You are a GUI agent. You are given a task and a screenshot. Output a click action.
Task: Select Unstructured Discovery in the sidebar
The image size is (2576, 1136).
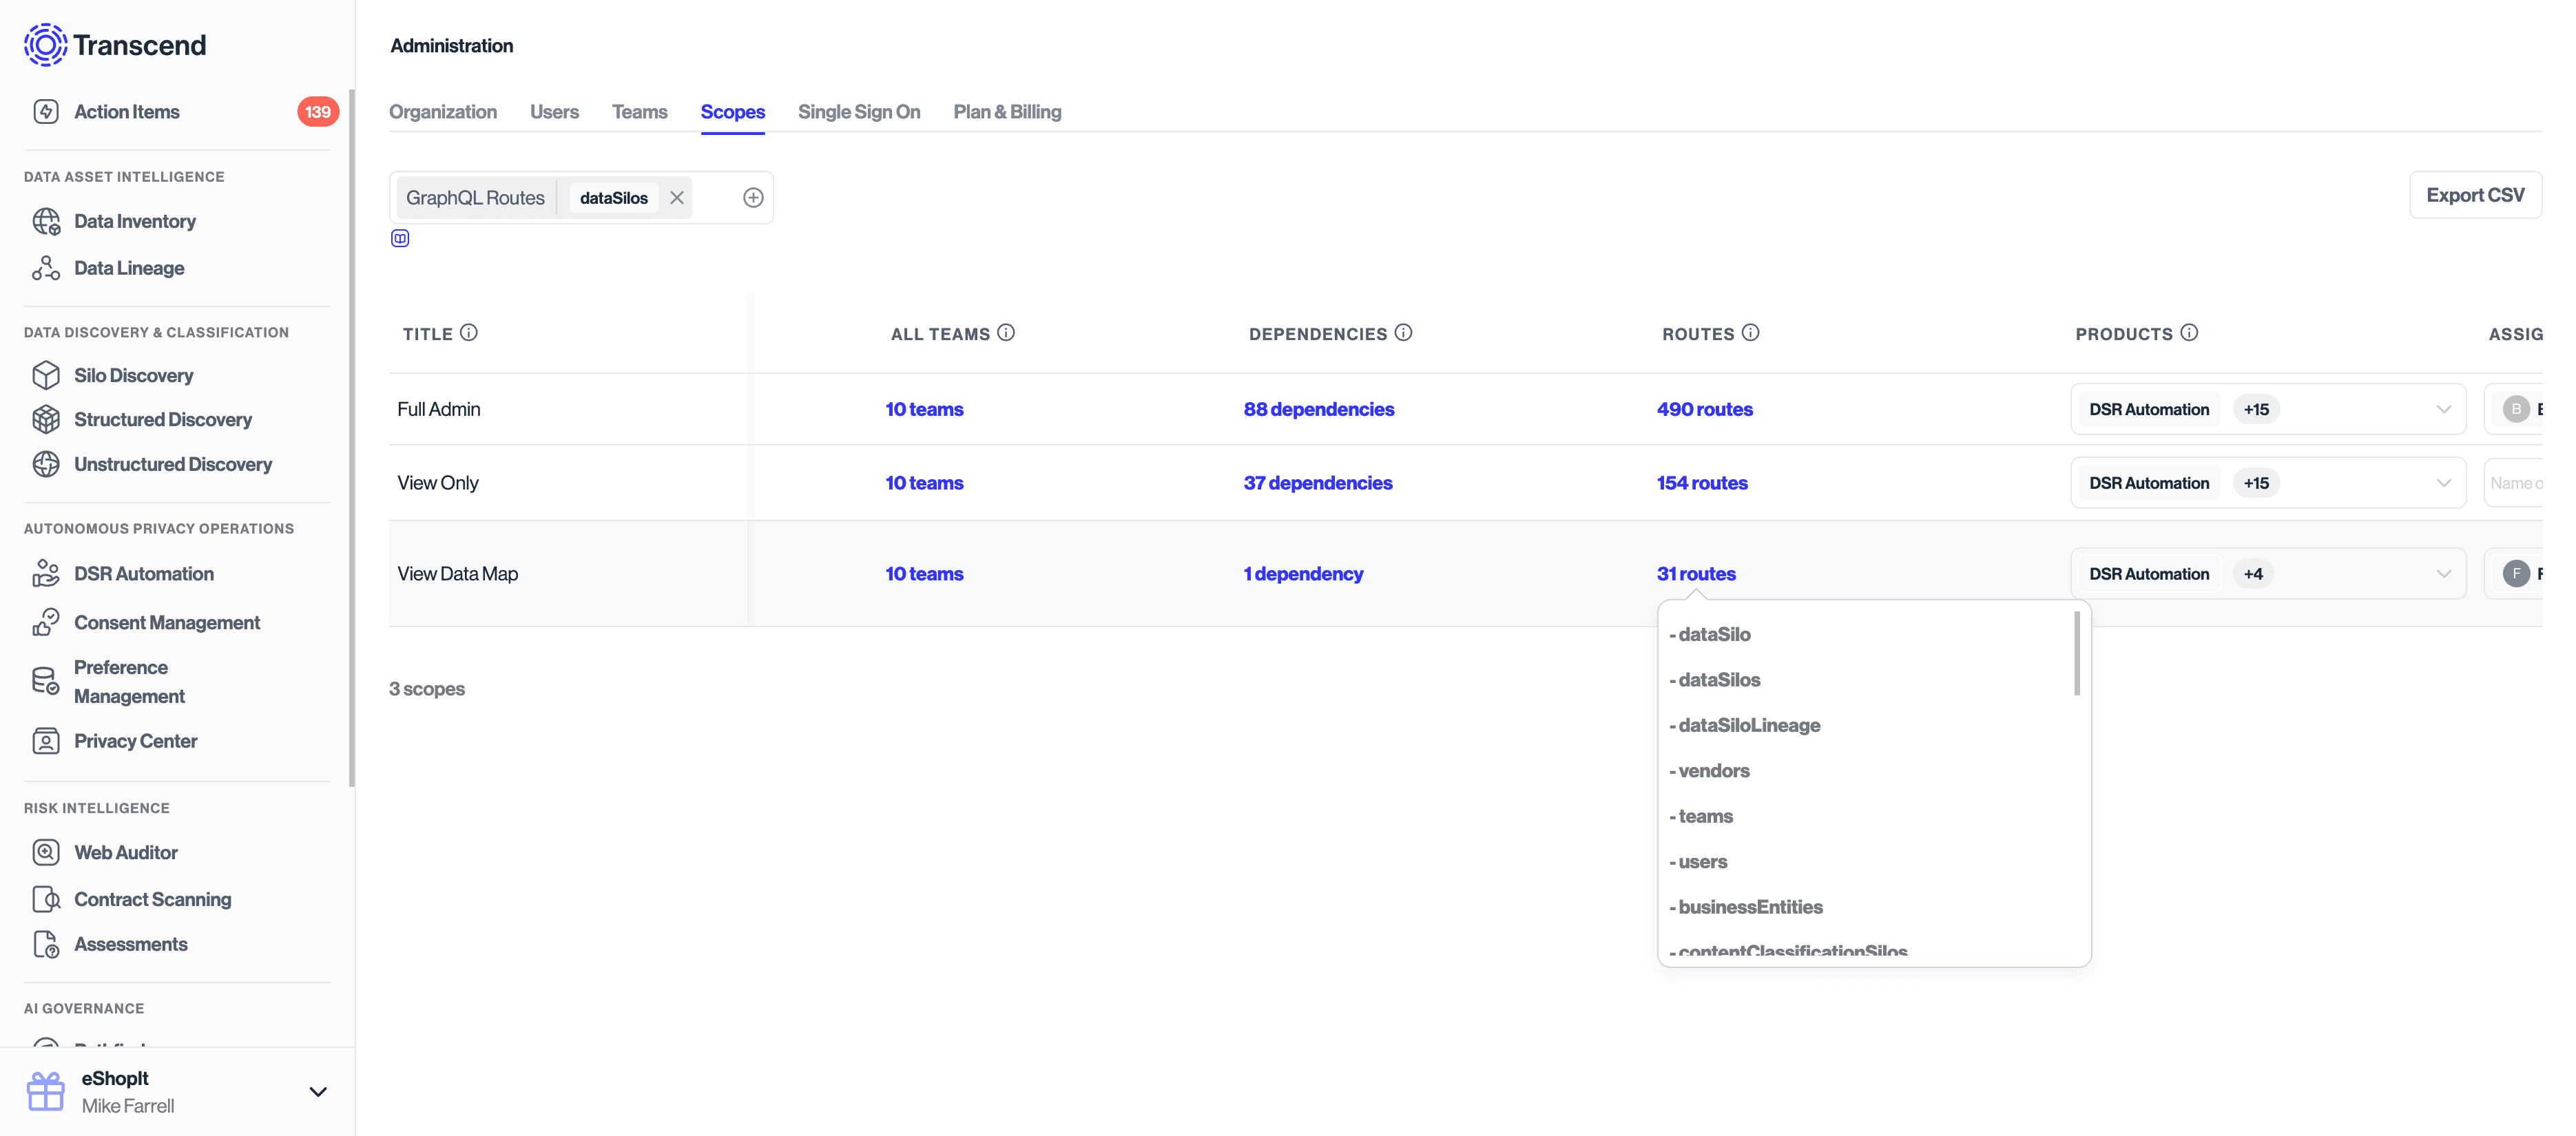tap(173, 464)
